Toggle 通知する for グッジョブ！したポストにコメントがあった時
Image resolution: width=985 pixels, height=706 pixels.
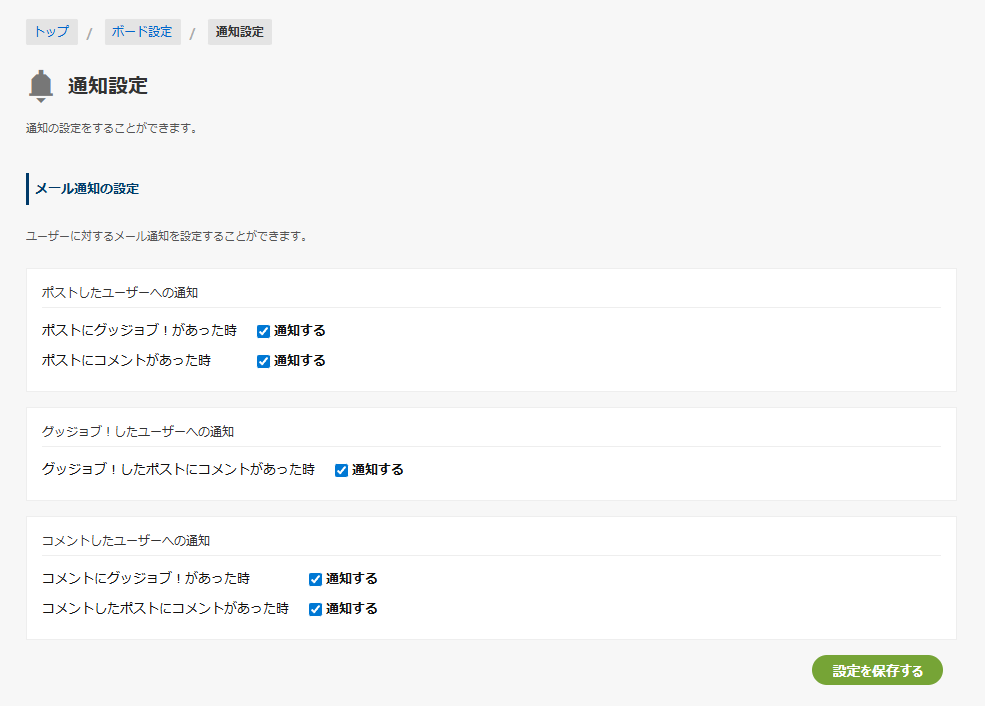point(341,470)
